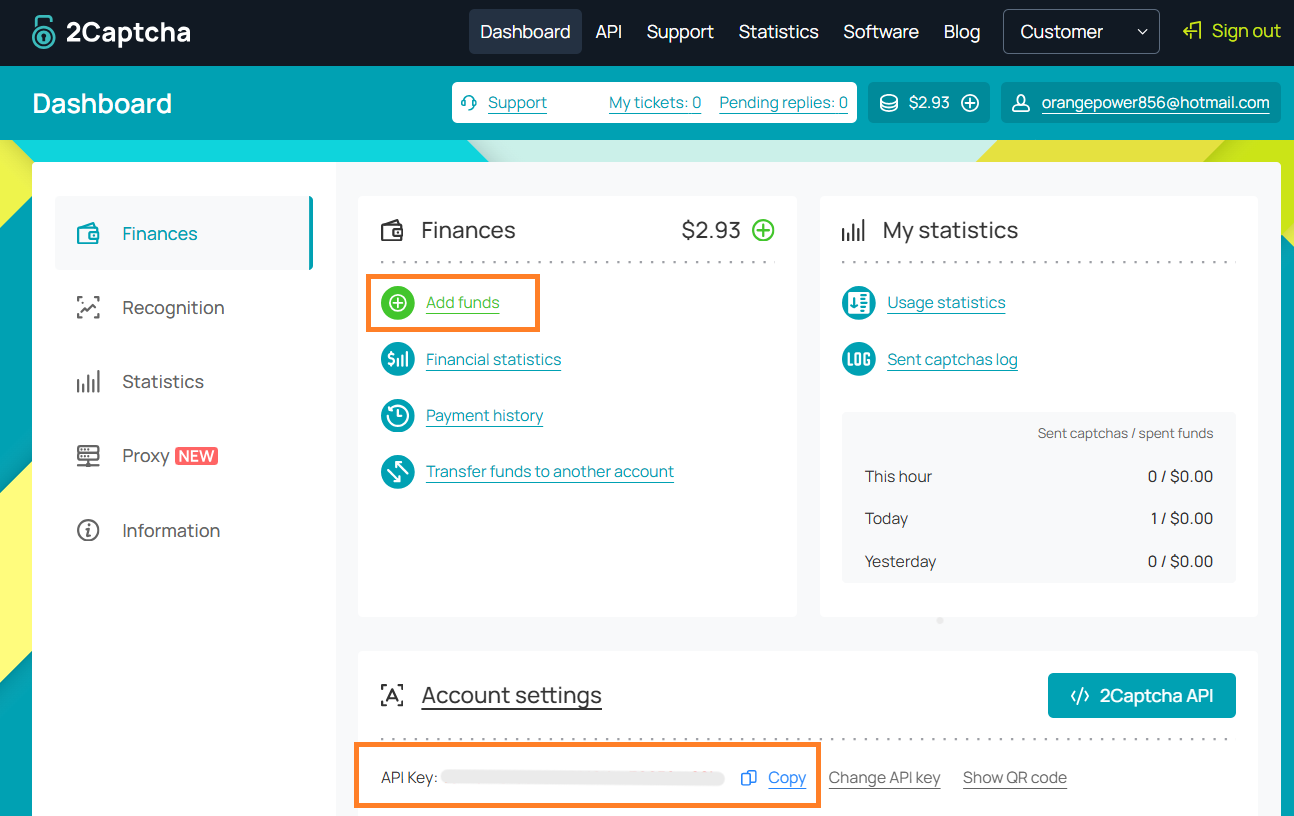Click the Support headset icon
1294x816 pixels.
tap(469, 103)
